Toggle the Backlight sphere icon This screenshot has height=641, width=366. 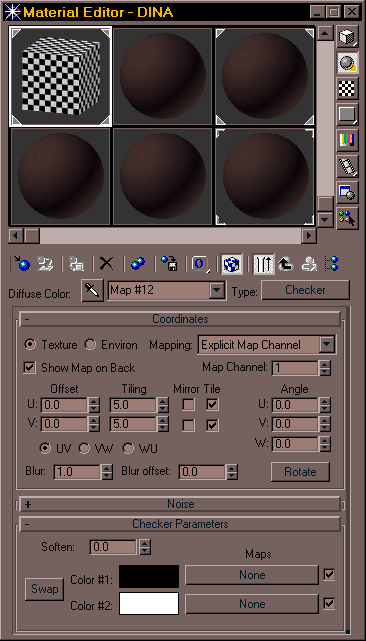coord(347,63)
